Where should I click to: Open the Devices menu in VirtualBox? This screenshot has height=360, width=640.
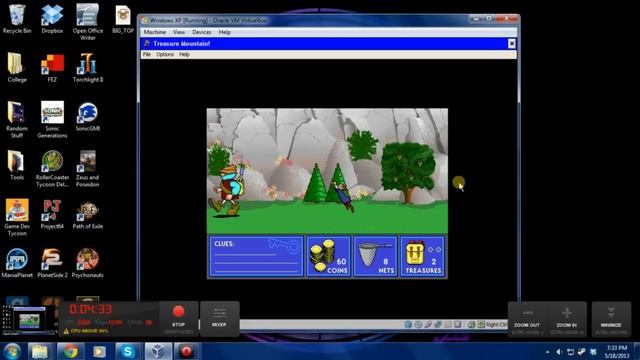(x=202, y=32)
